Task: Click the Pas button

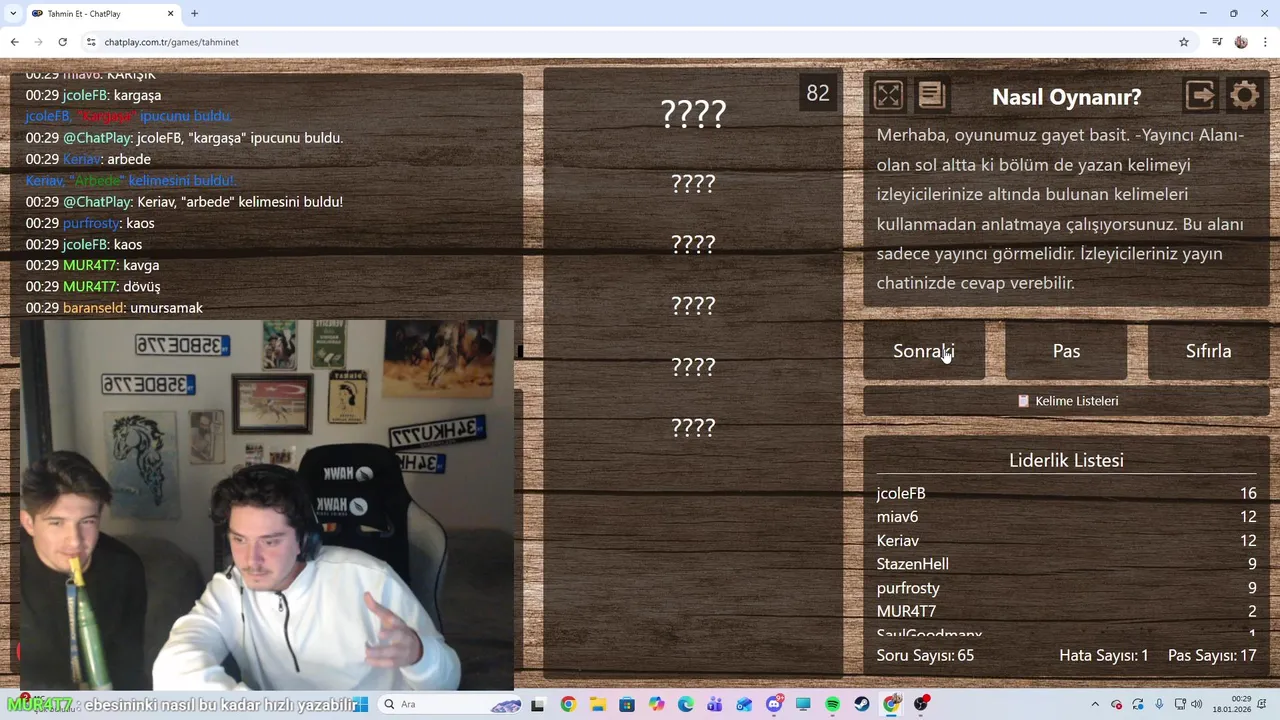Action: [1066, 351]
